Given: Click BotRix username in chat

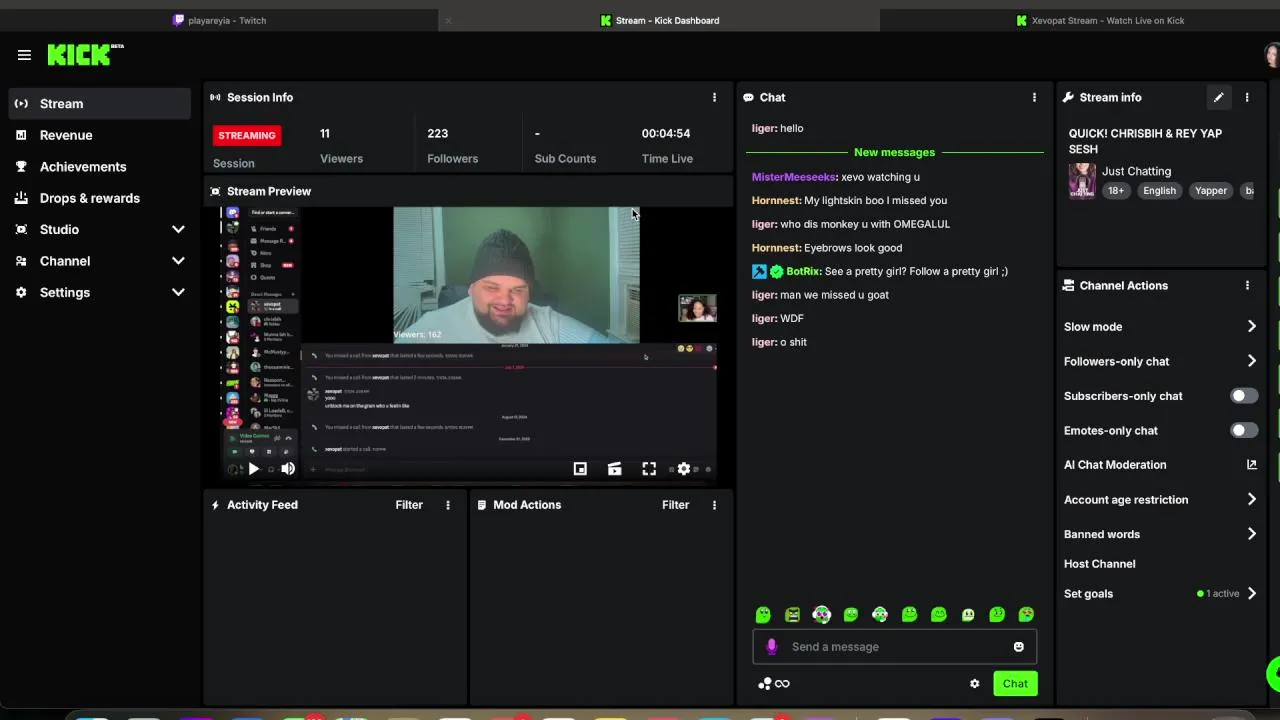Looking at the screenshot, I should tap(803, 271).
